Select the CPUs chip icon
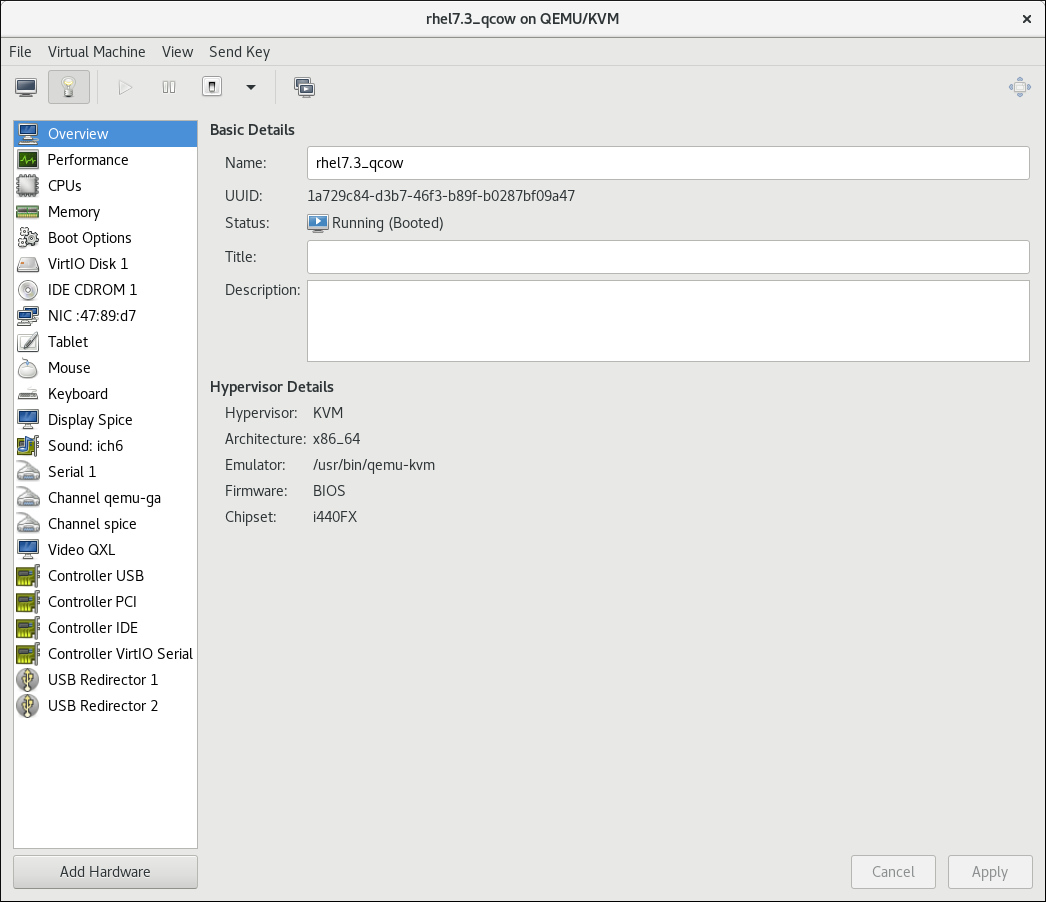Viewport: 1046px width, 902px height. (28, 185)
